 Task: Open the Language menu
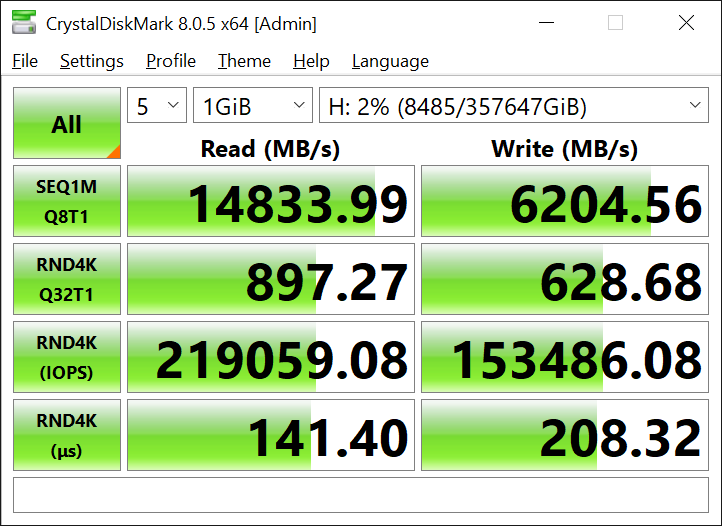pyautogui.click(x=390, y=61)
